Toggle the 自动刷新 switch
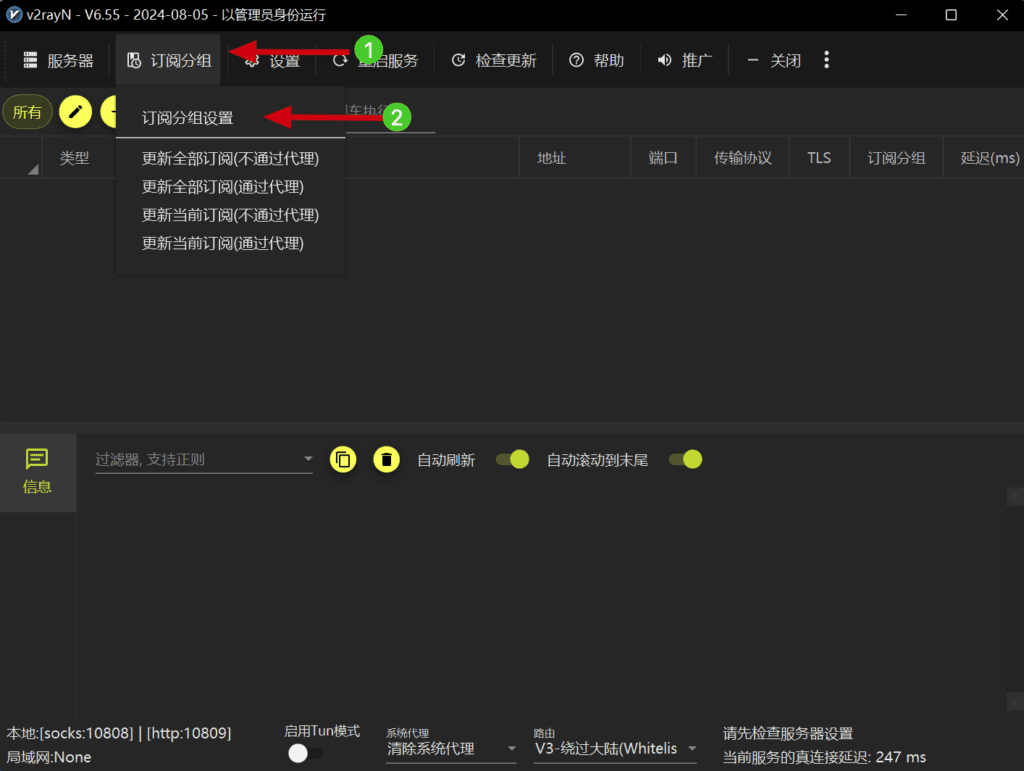This screenshot has width=1024, height=771. [x=513, y=460]
